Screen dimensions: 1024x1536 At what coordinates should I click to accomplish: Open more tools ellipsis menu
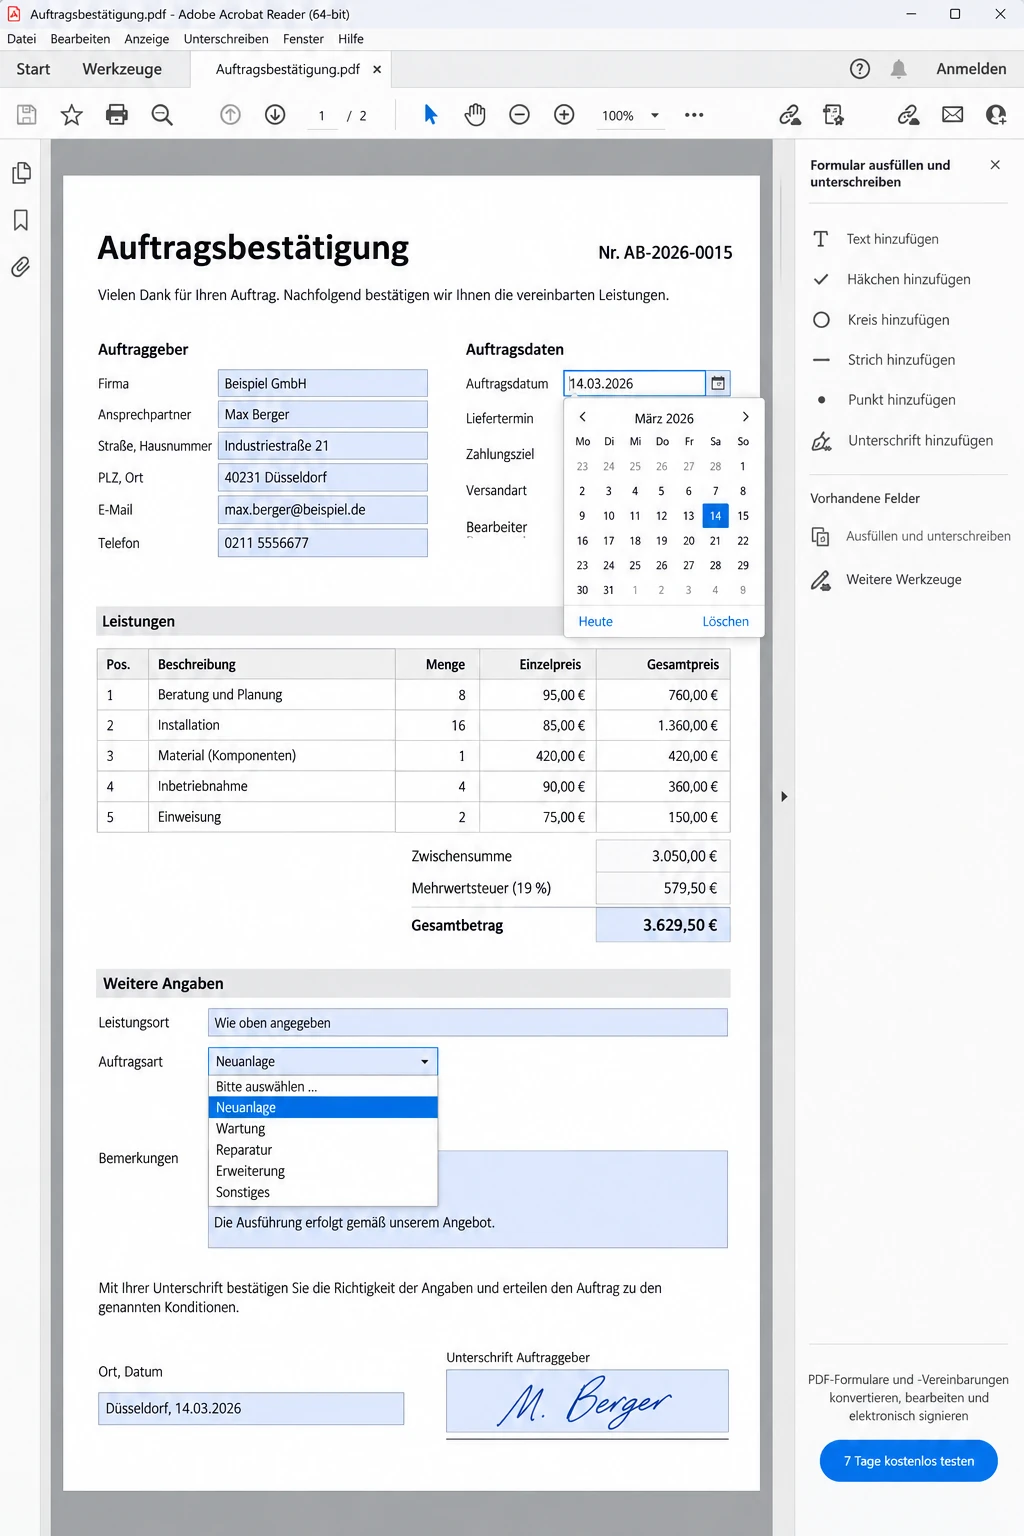694,115
